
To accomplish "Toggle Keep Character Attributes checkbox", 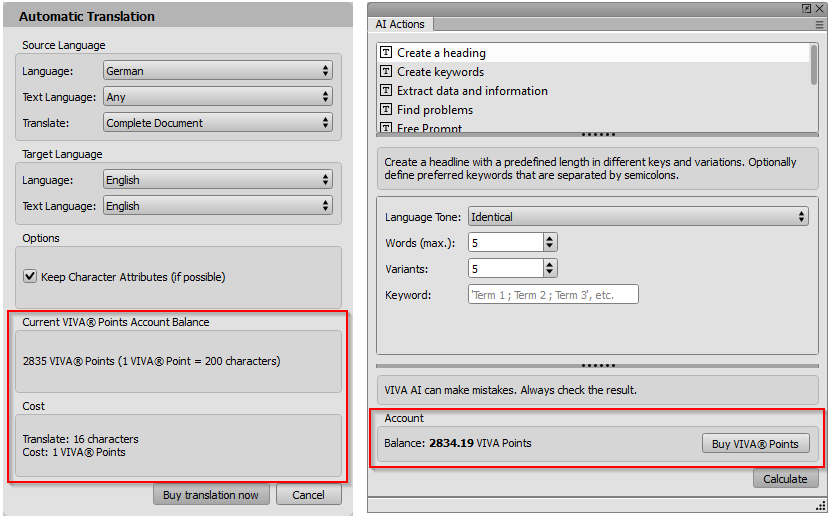I will coord(30,277).
